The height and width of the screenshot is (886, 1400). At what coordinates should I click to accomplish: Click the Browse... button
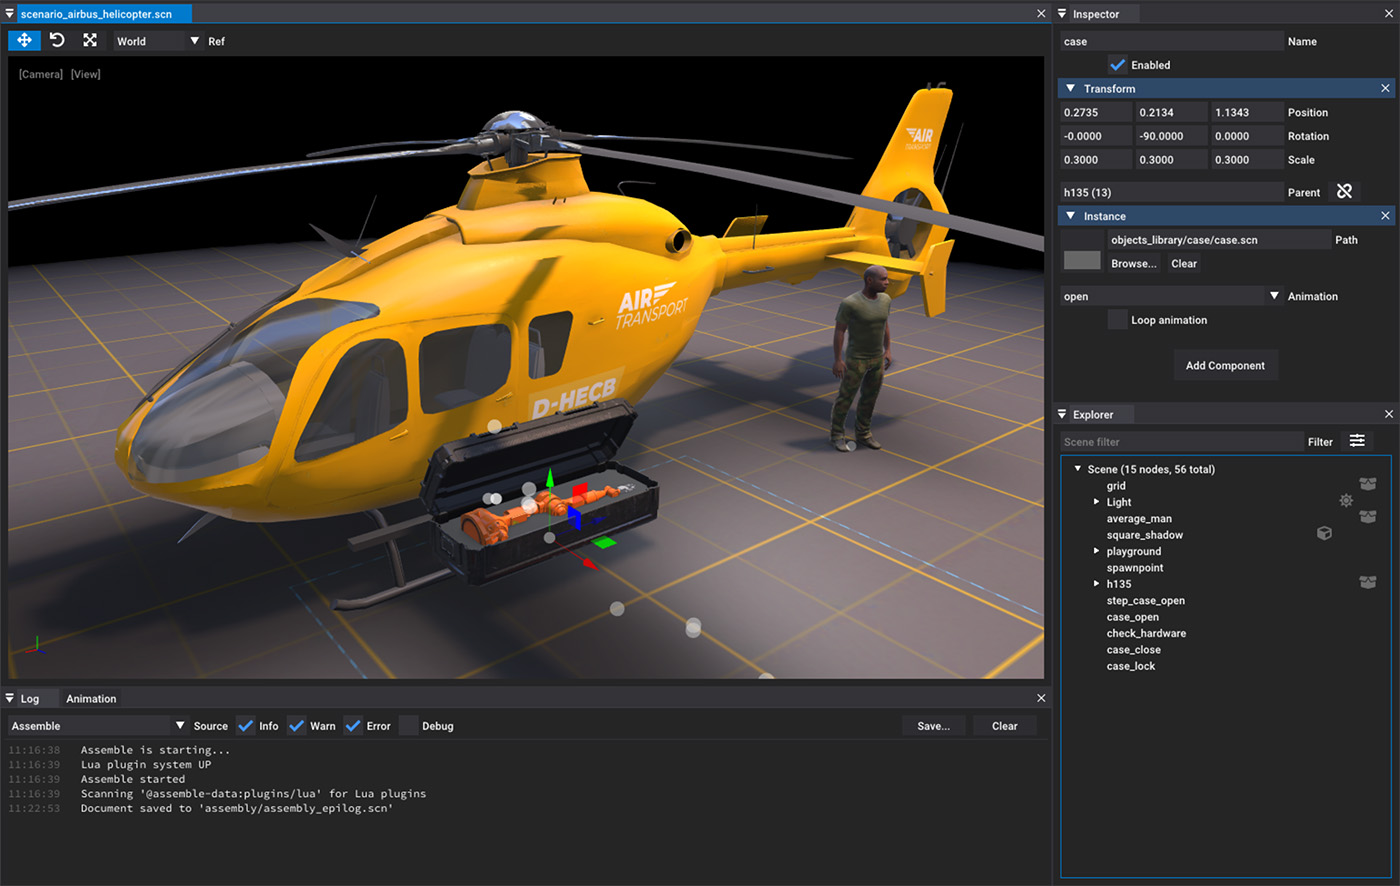click(1134, 263)
